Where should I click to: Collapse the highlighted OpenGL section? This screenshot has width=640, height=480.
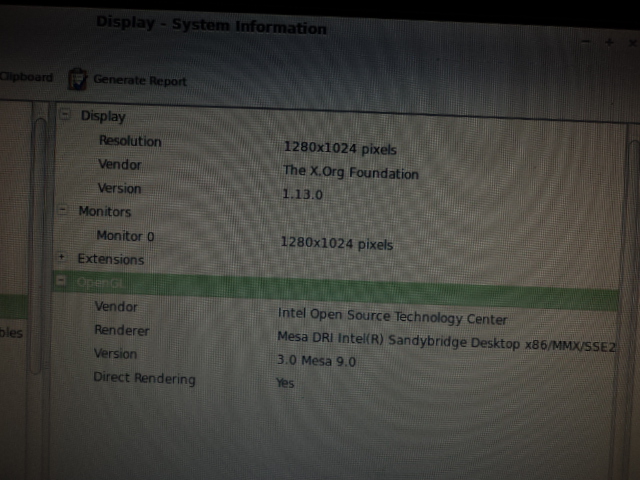pos(61,281)
